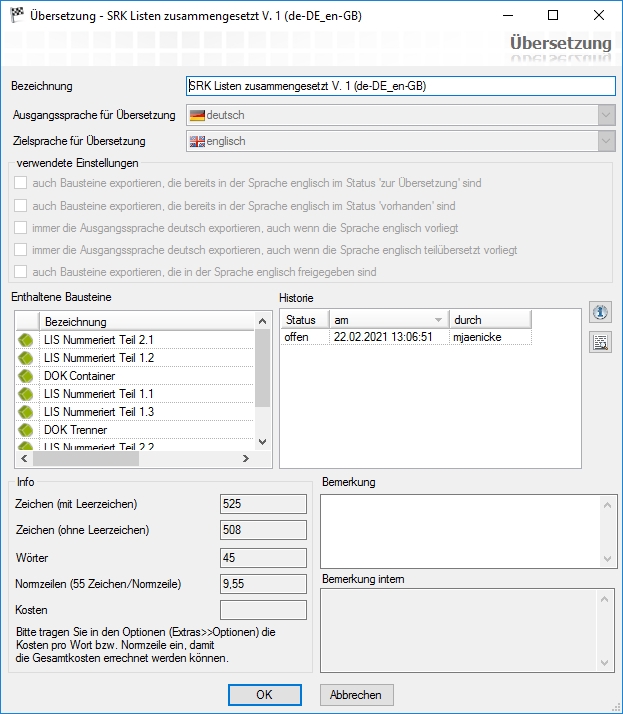
Task: Maximize the Übersetzung dialog window
Action: coord(553,15)
